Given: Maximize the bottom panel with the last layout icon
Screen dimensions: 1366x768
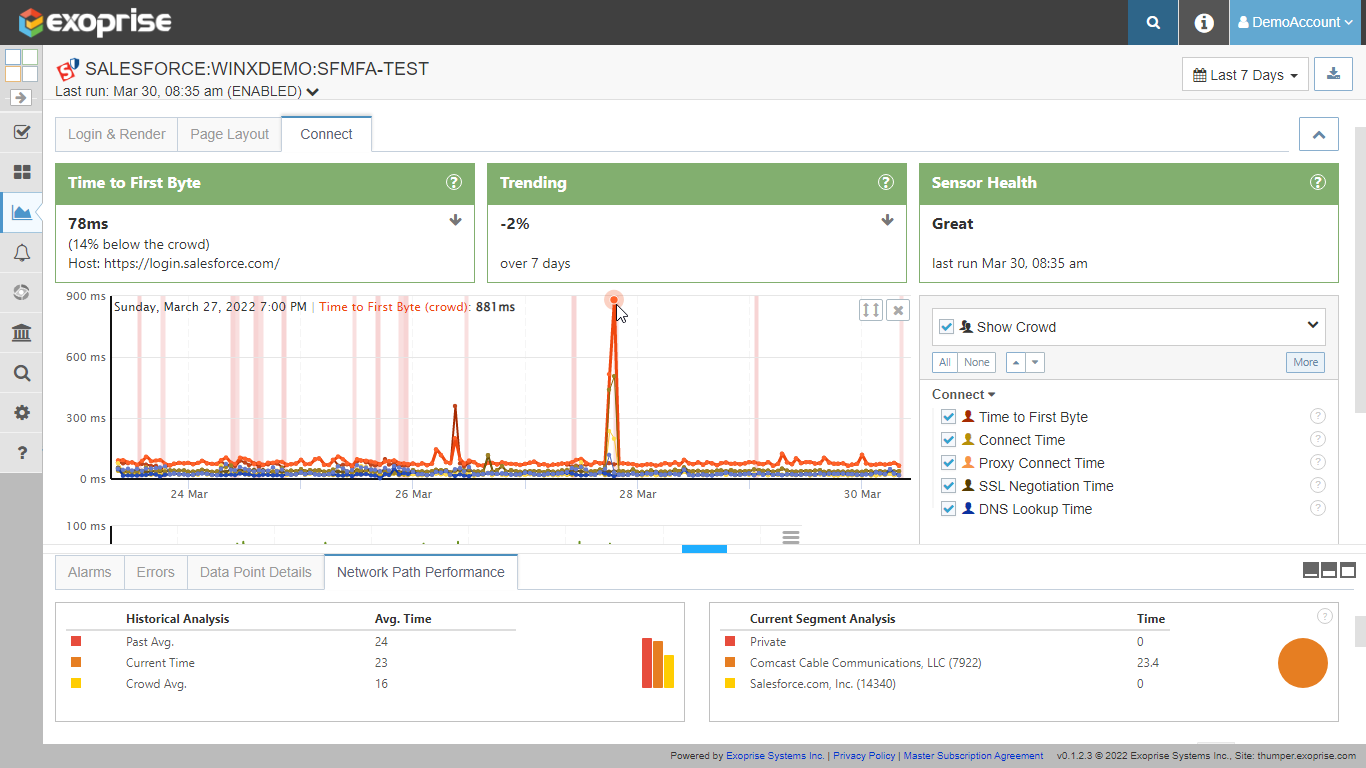Looking at the screenshot, I should (1348, 570).
